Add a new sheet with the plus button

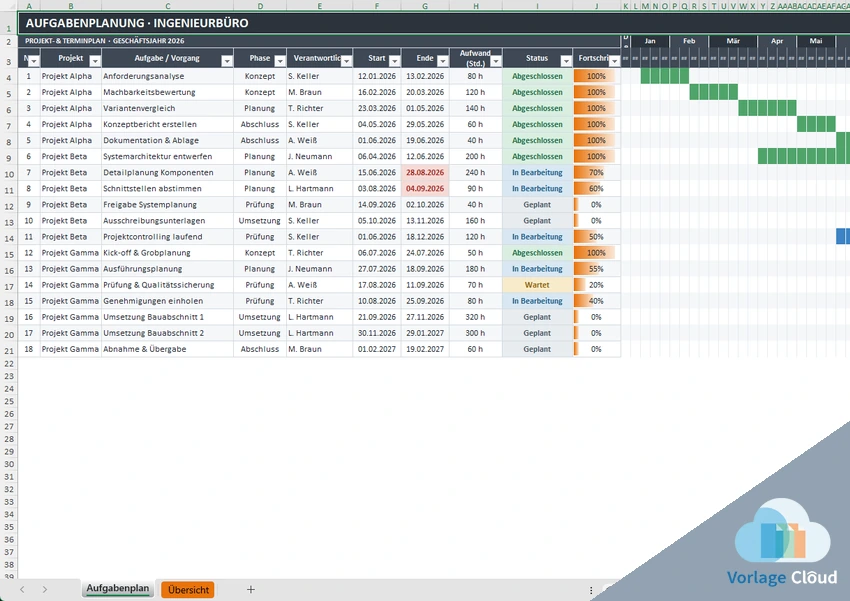(x=250, y=590)
